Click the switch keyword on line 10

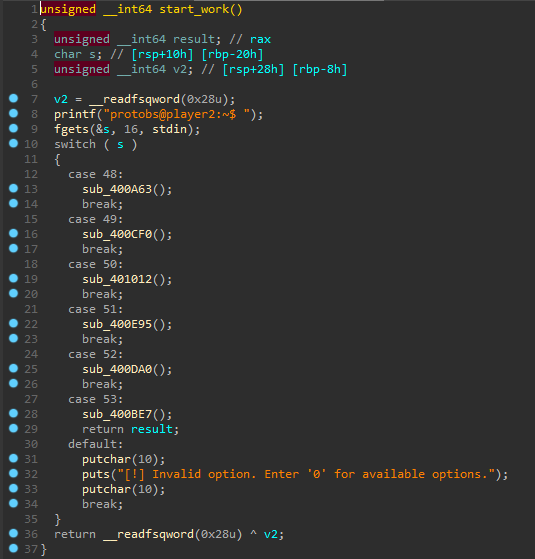75,144
